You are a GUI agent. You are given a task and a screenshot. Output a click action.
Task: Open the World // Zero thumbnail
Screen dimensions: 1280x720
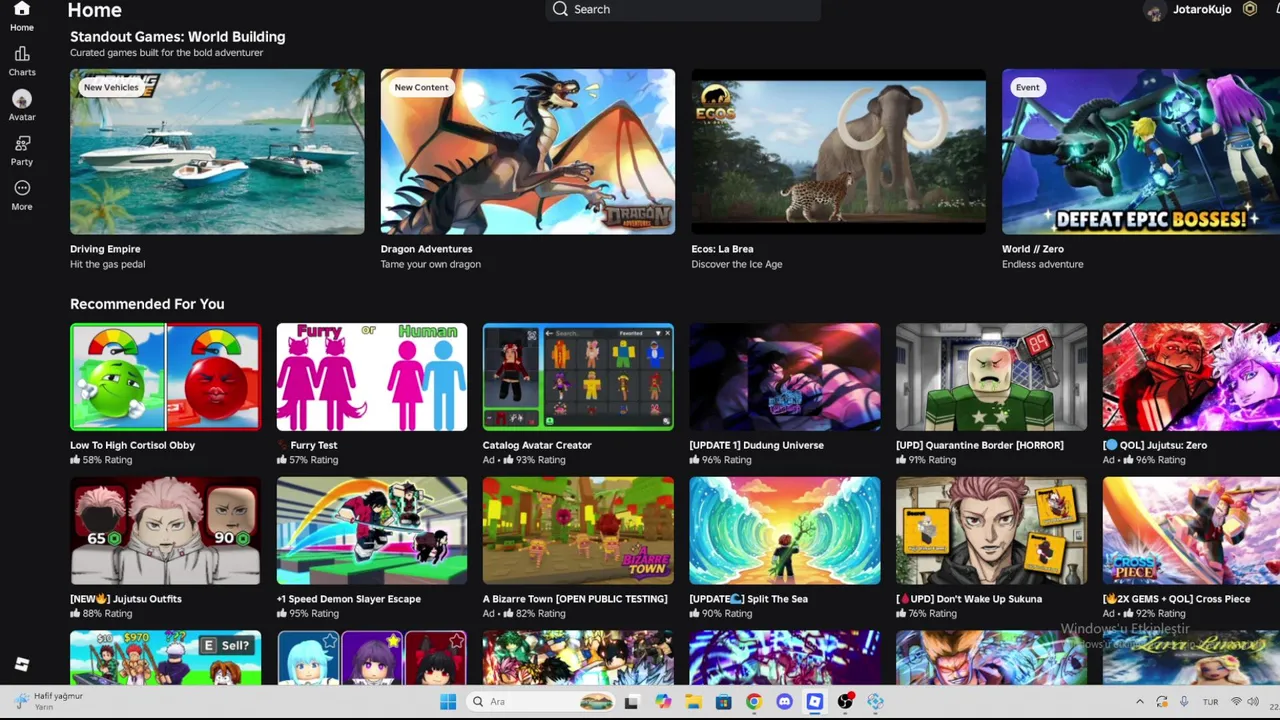tap(1141, 151)
